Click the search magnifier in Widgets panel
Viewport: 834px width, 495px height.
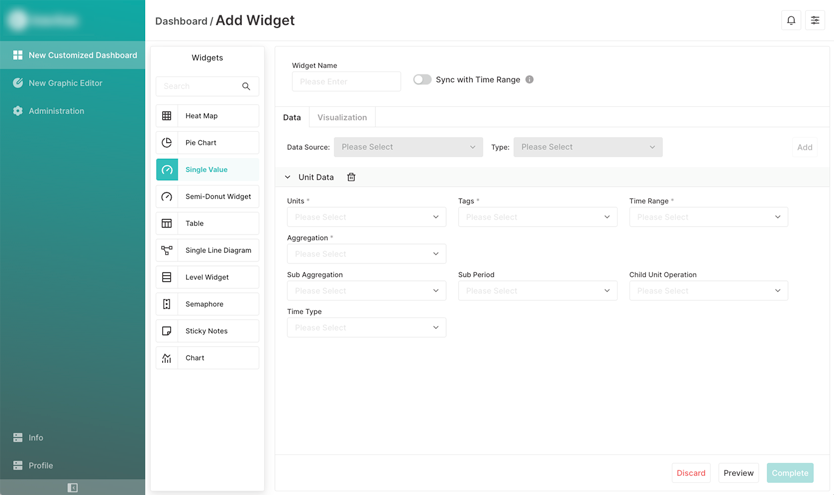[x=246, y=87]
